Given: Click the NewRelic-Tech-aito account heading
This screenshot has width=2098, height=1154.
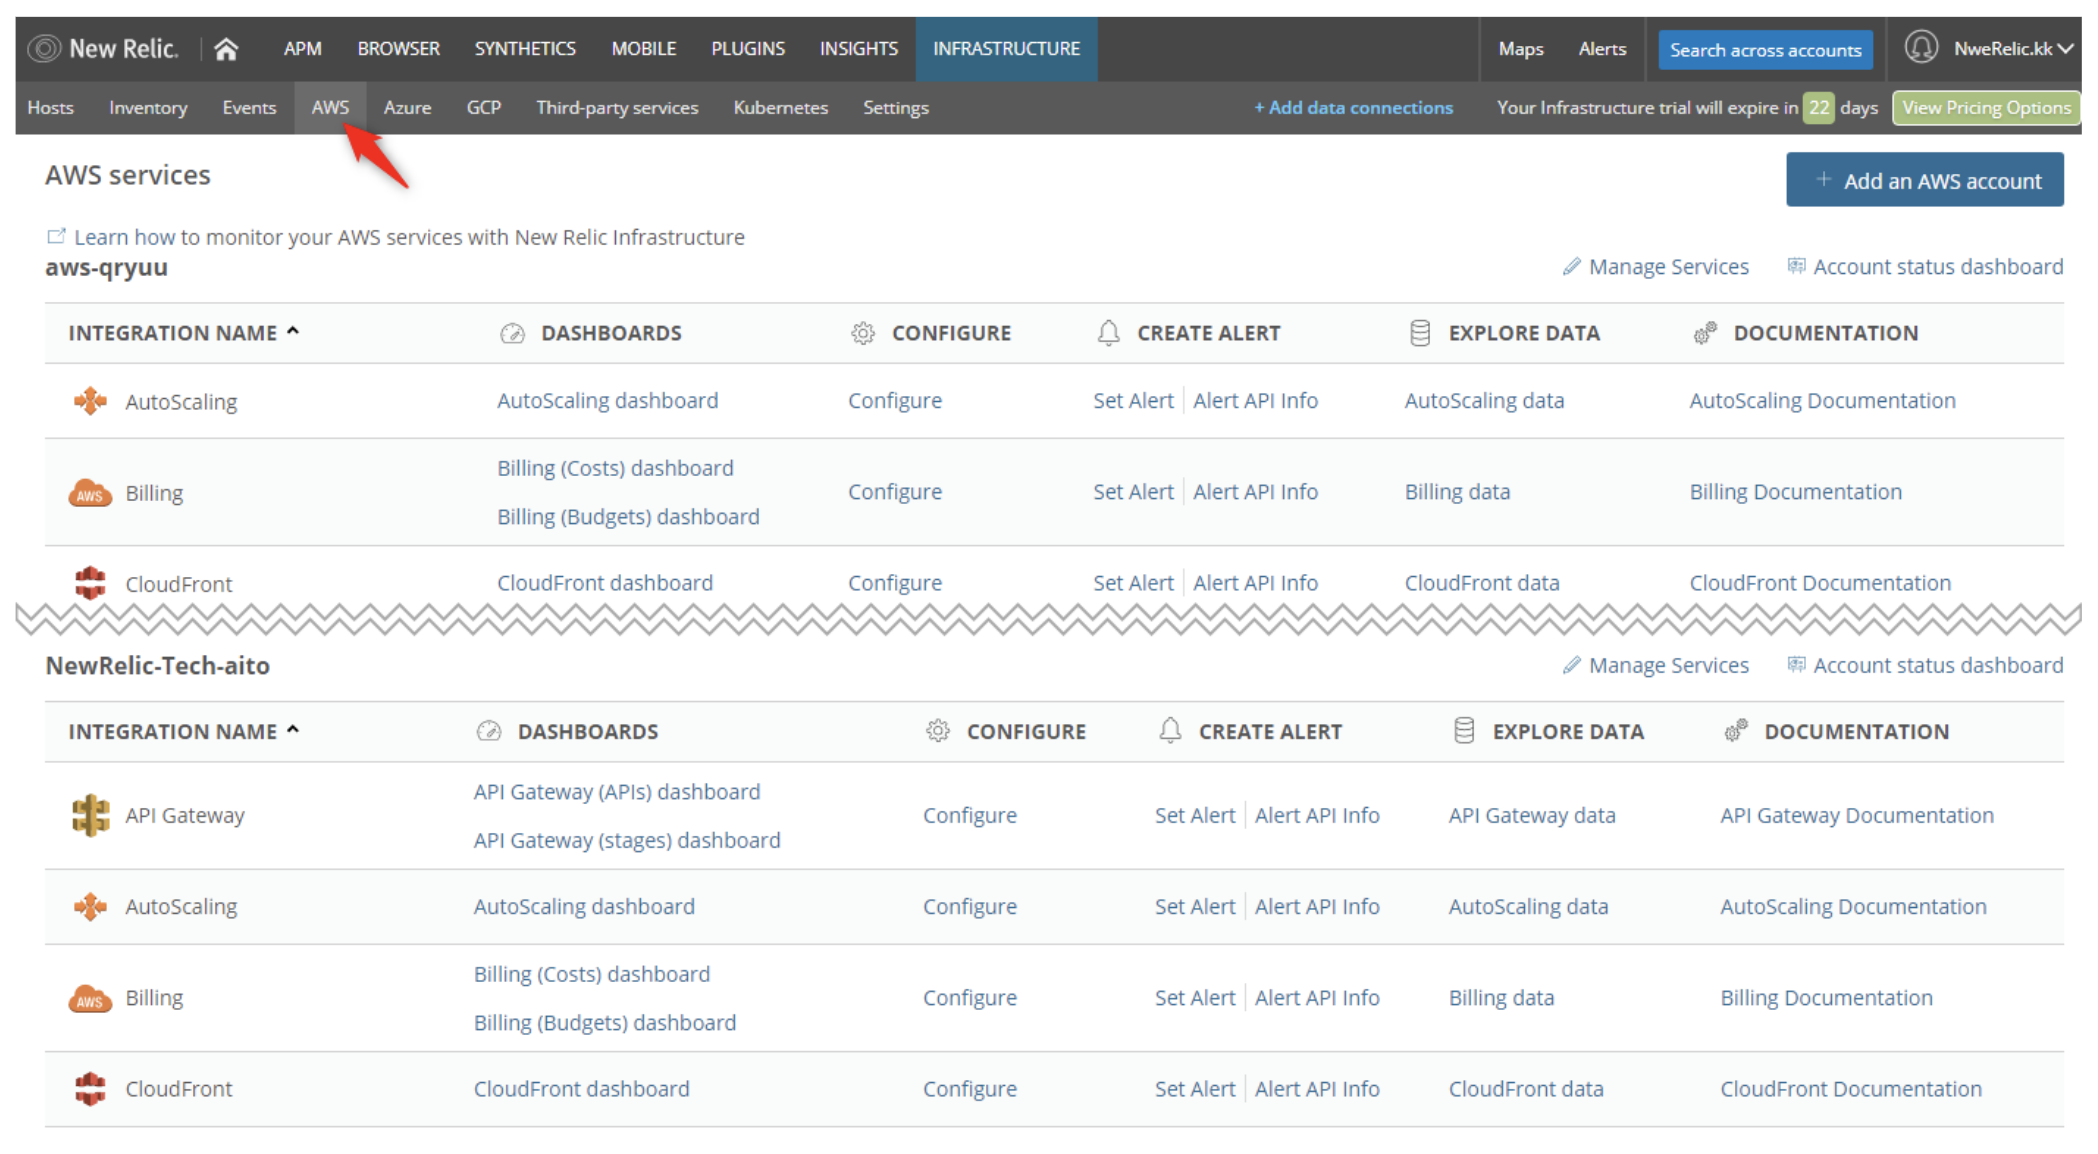Looking at the screenshot, I should click(x=157, y=665).
